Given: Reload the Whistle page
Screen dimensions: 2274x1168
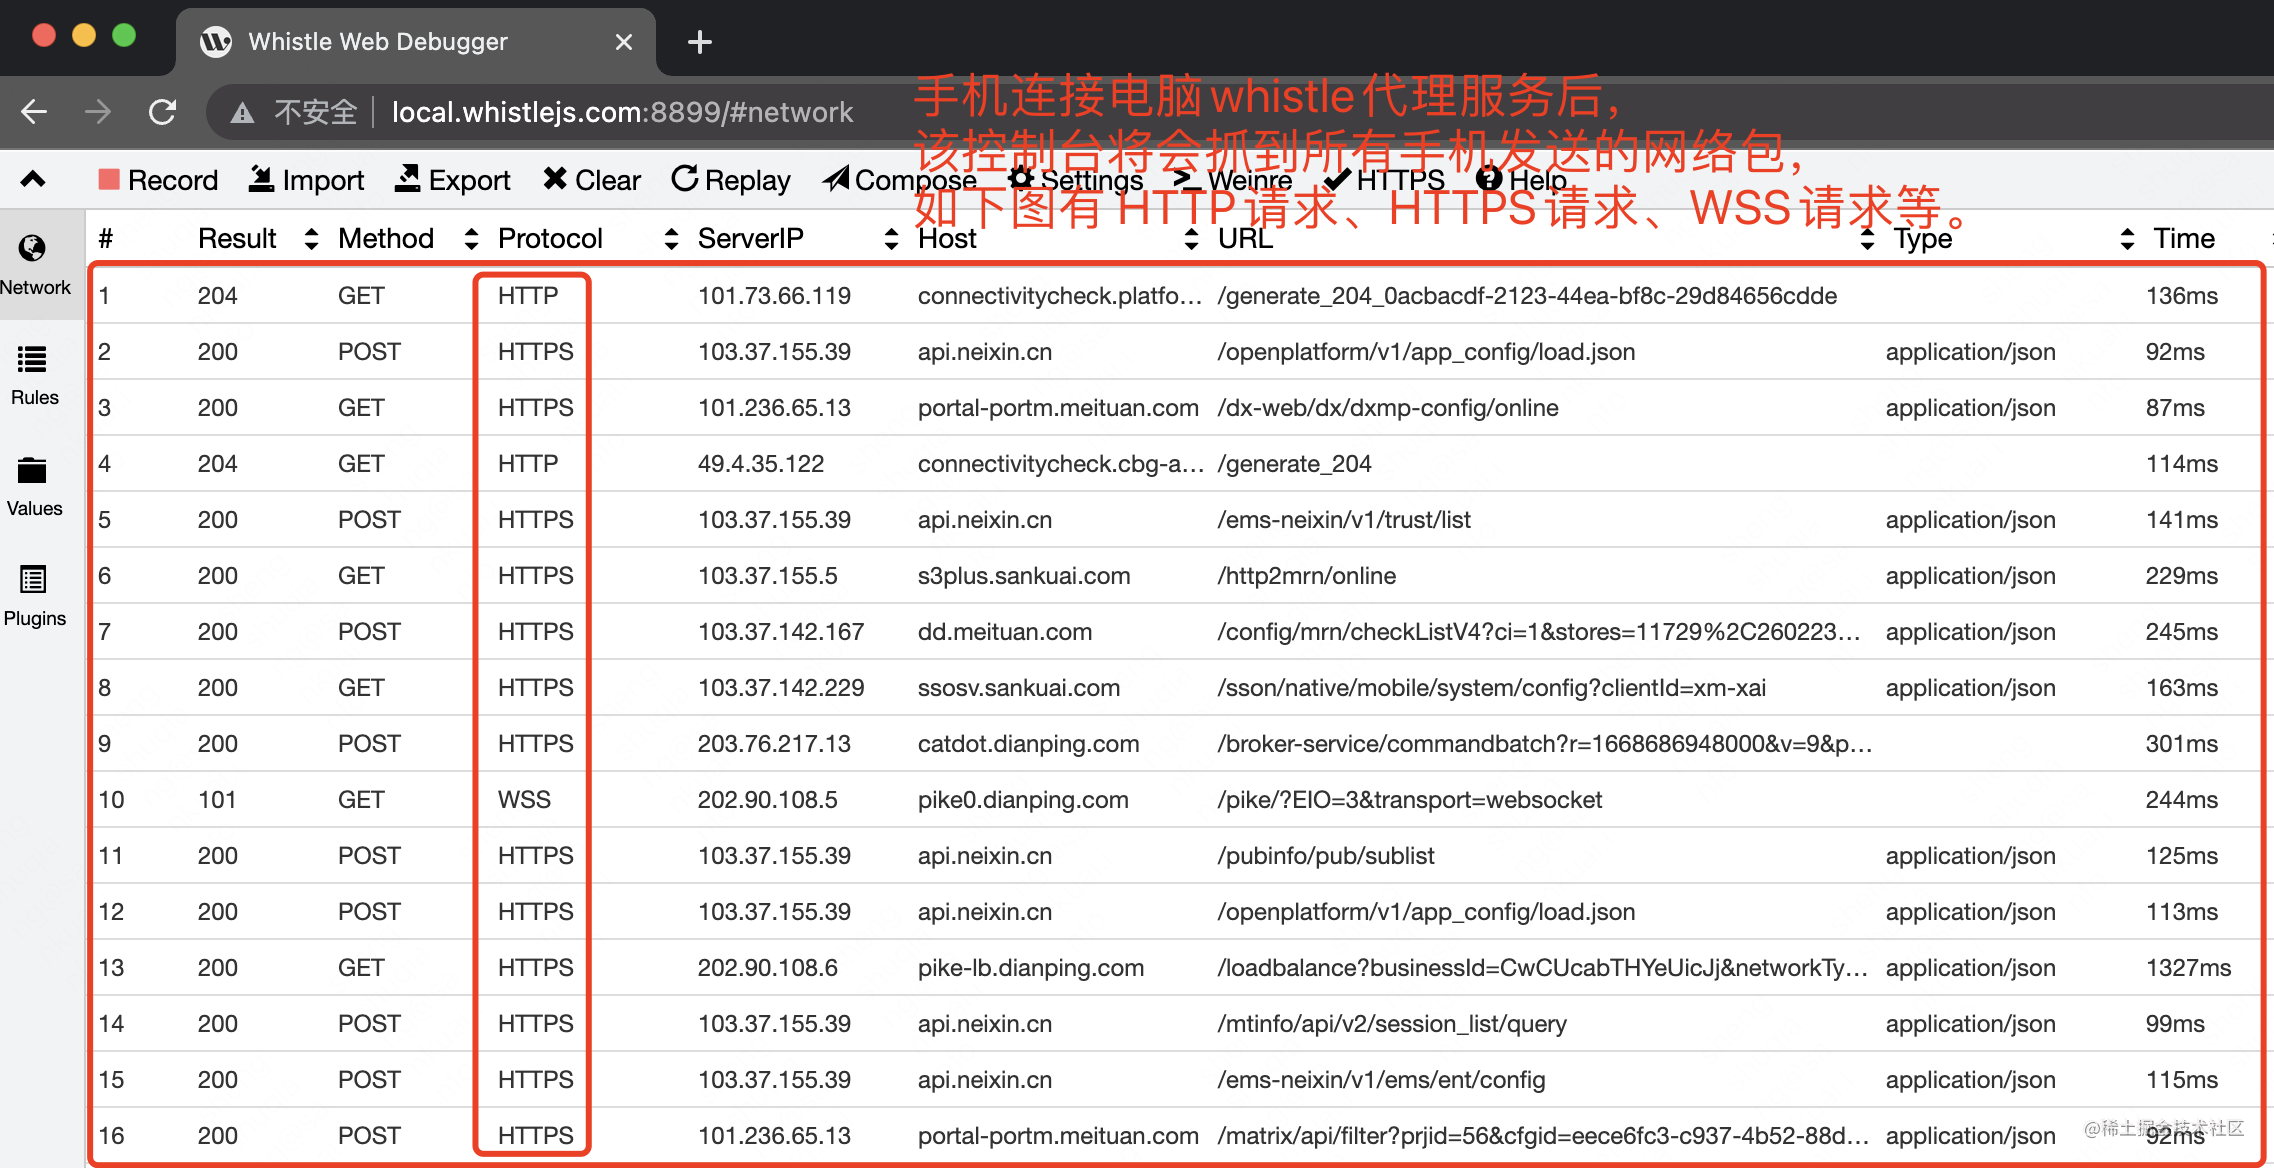Looking at the screenshot, I should pyautogui.click(x=162, y=112).
